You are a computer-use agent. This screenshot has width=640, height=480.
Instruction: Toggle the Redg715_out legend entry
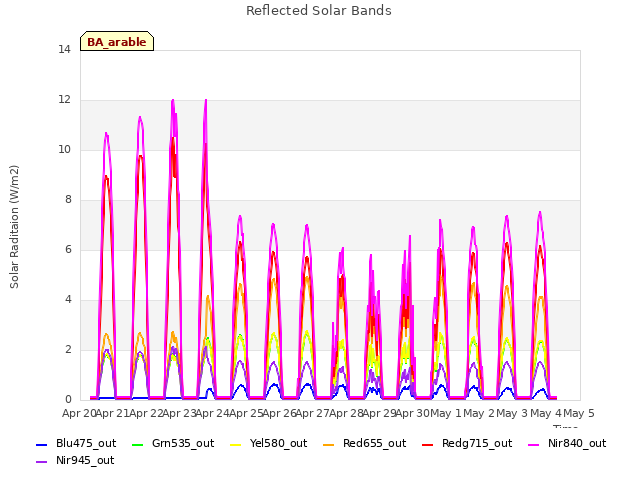pyautogui.click(x=467, y=443)
